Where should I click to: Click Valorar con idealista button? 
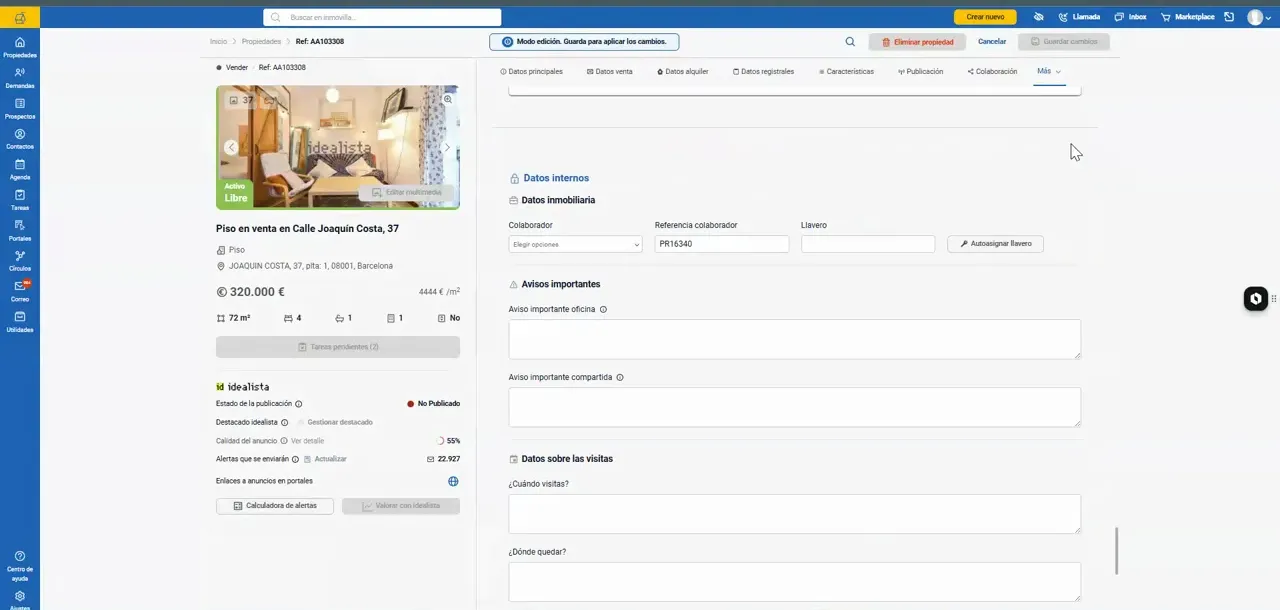click(401, 506)
